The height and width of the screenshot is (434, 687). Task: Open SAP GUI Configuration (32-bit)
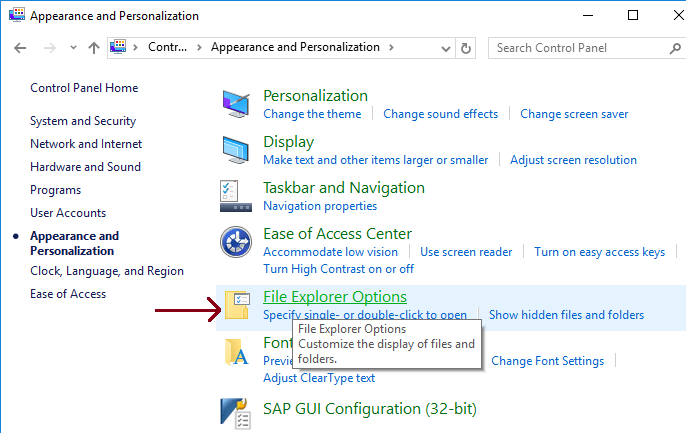pos(370,409)
